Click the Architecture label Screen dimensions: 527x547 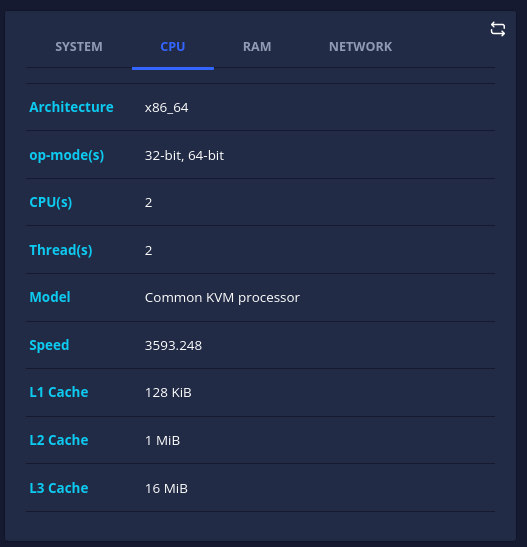[x=71, y=107]
